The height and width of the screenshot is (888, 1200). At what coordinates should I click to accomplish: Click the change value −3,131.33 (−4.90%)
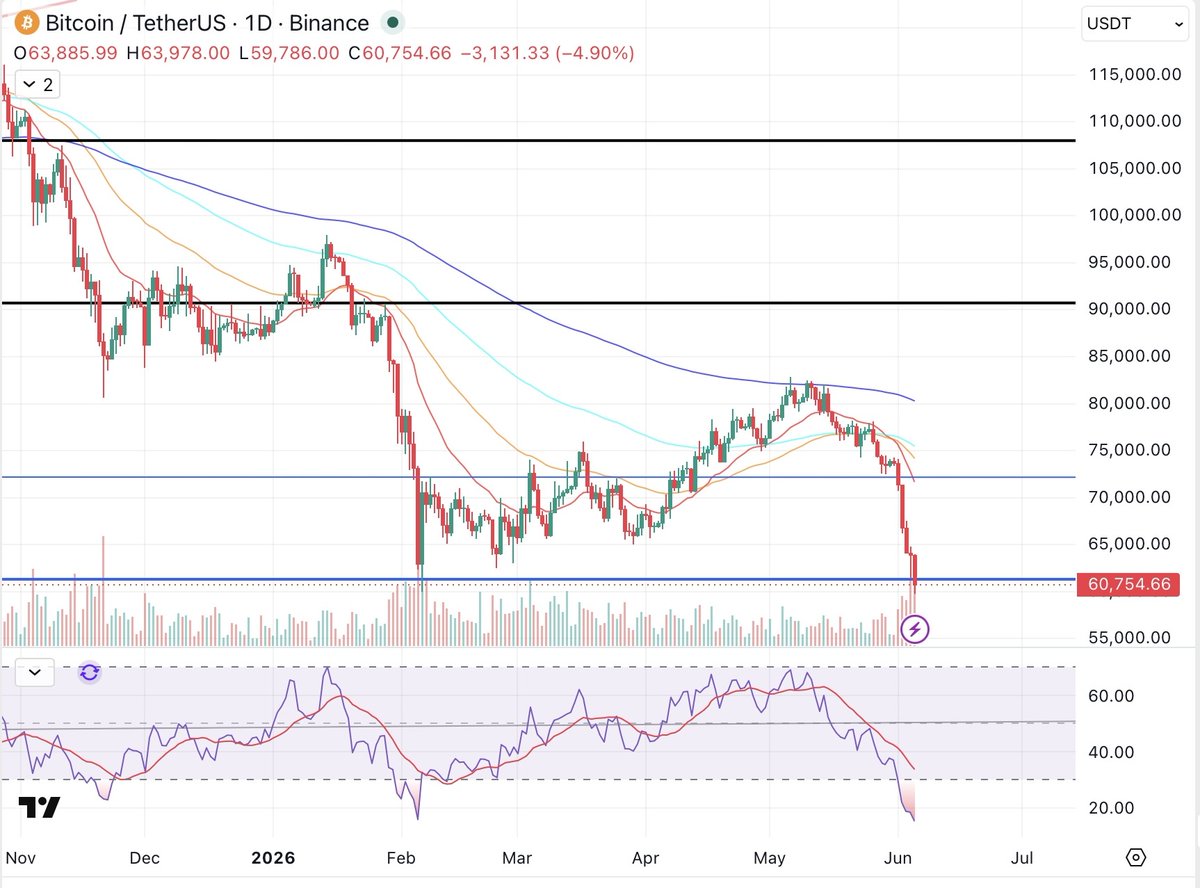546,54
